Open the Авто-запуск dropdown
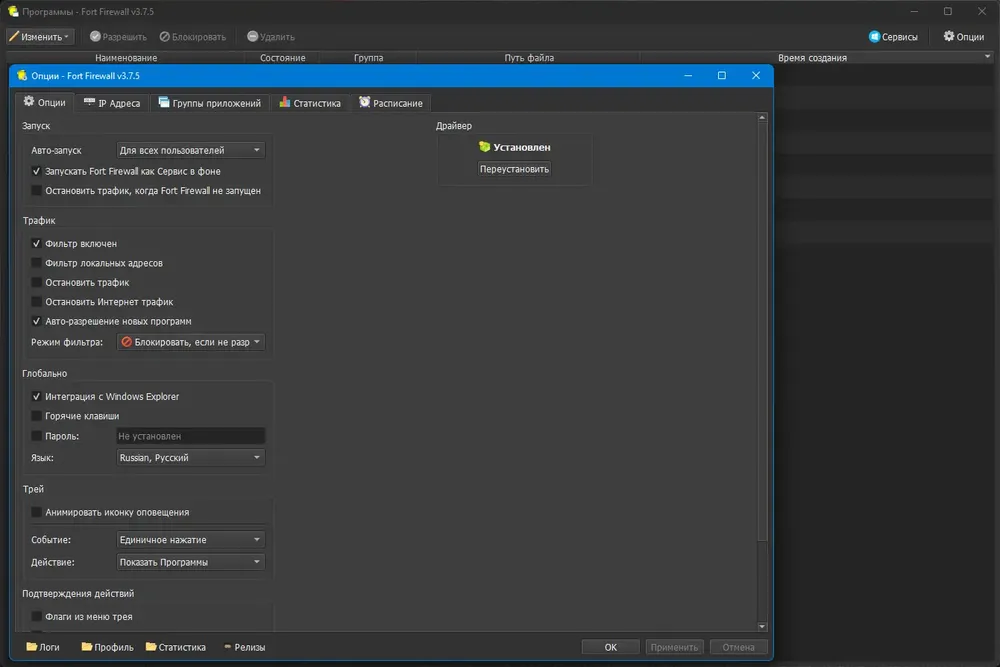Viewport: 1000px width, 667px height. click(x=191, y=150)
